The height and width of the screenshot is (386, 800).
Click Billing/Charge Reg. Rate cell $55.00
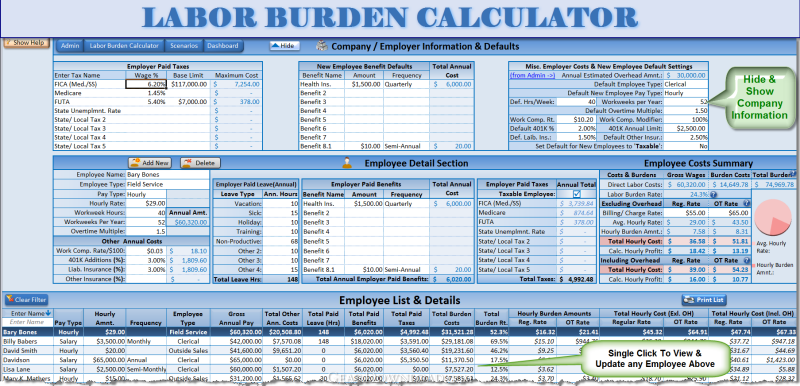point(685,213)
